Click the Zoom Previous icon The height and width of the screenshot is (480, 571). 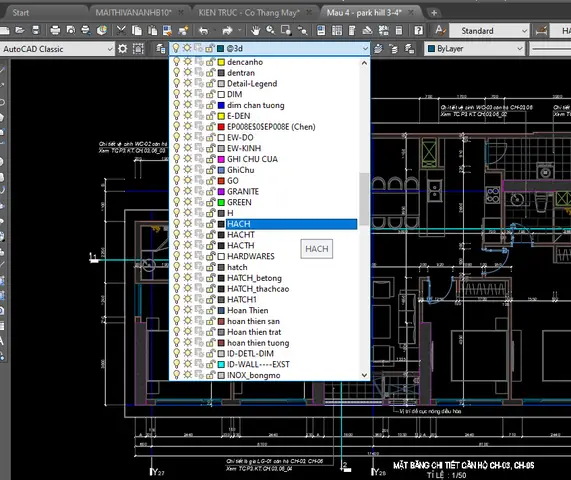(302, 30)
